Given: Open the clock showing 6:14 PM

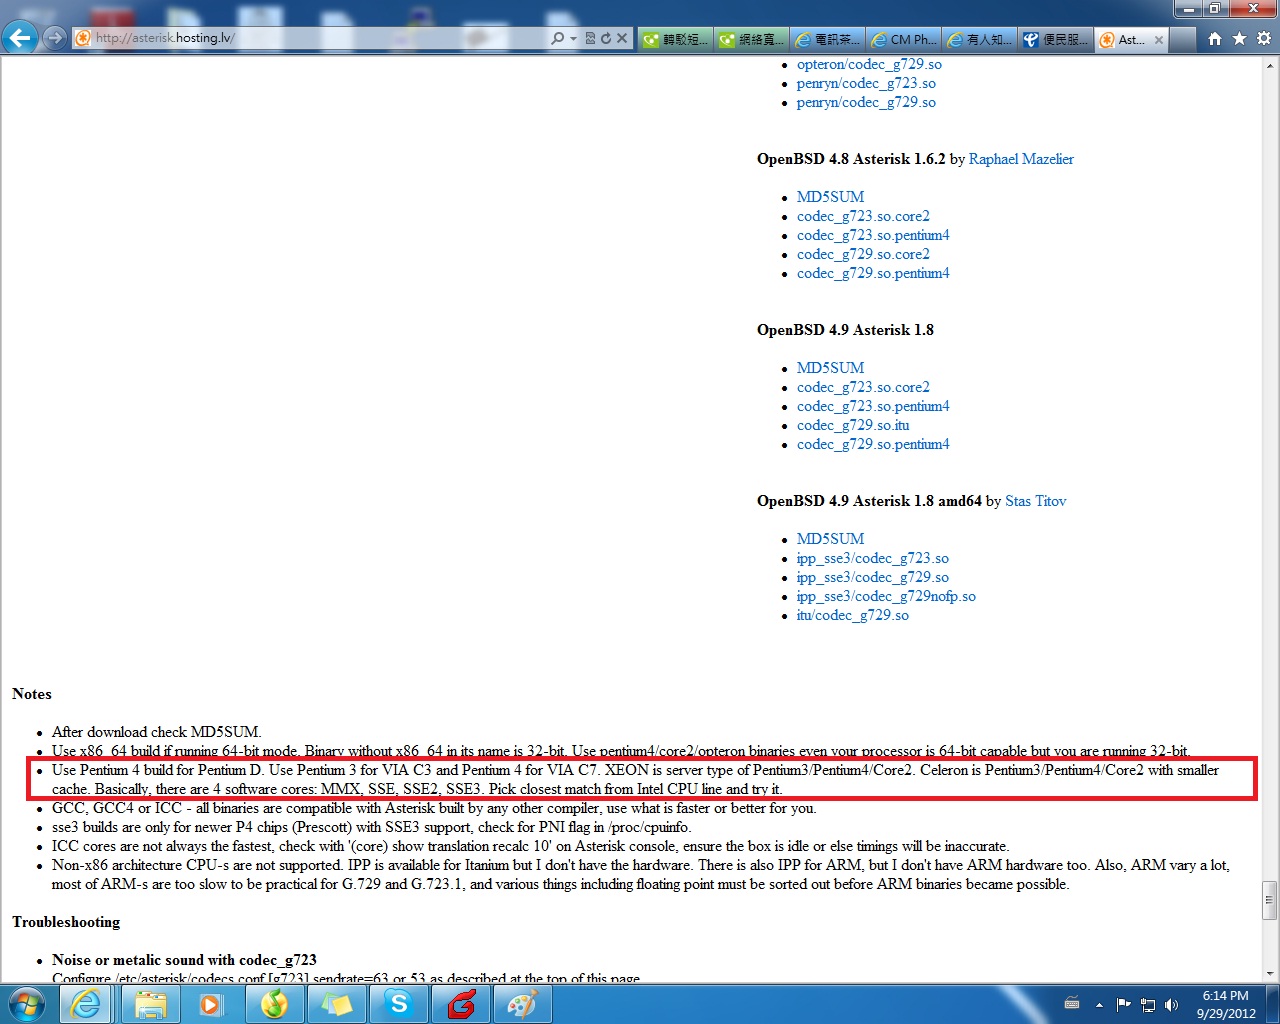Looking at the screenshot, I should tap(1226, 1004).
